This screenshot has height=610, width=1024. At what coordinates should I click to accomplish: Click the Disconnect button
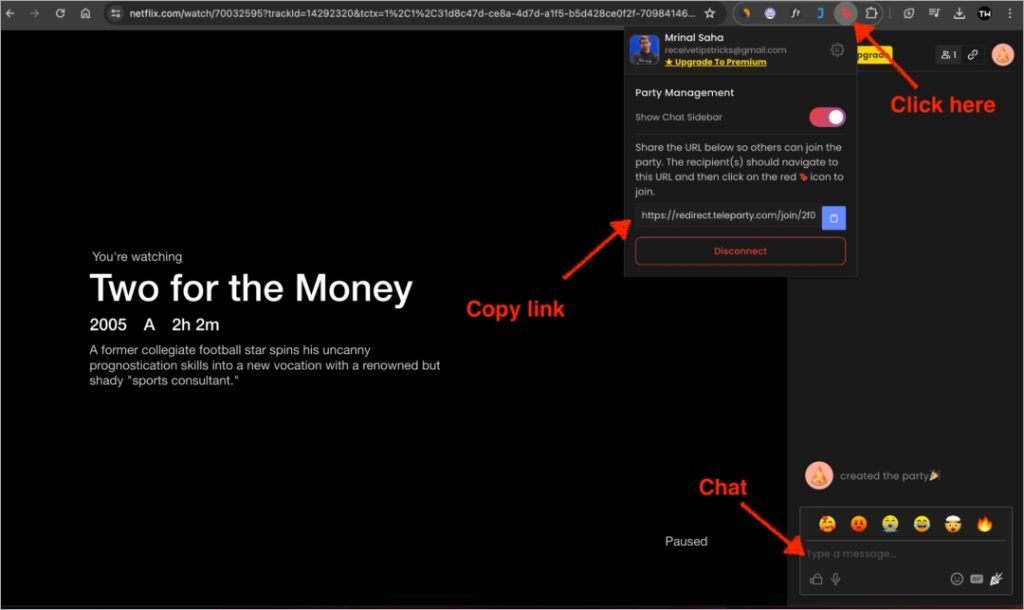[x=741, y=251]
